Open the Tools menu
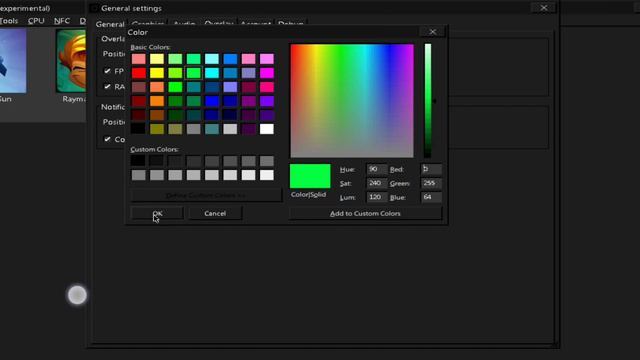The height and width of the screenshot is (360, 640). point(9,21)
